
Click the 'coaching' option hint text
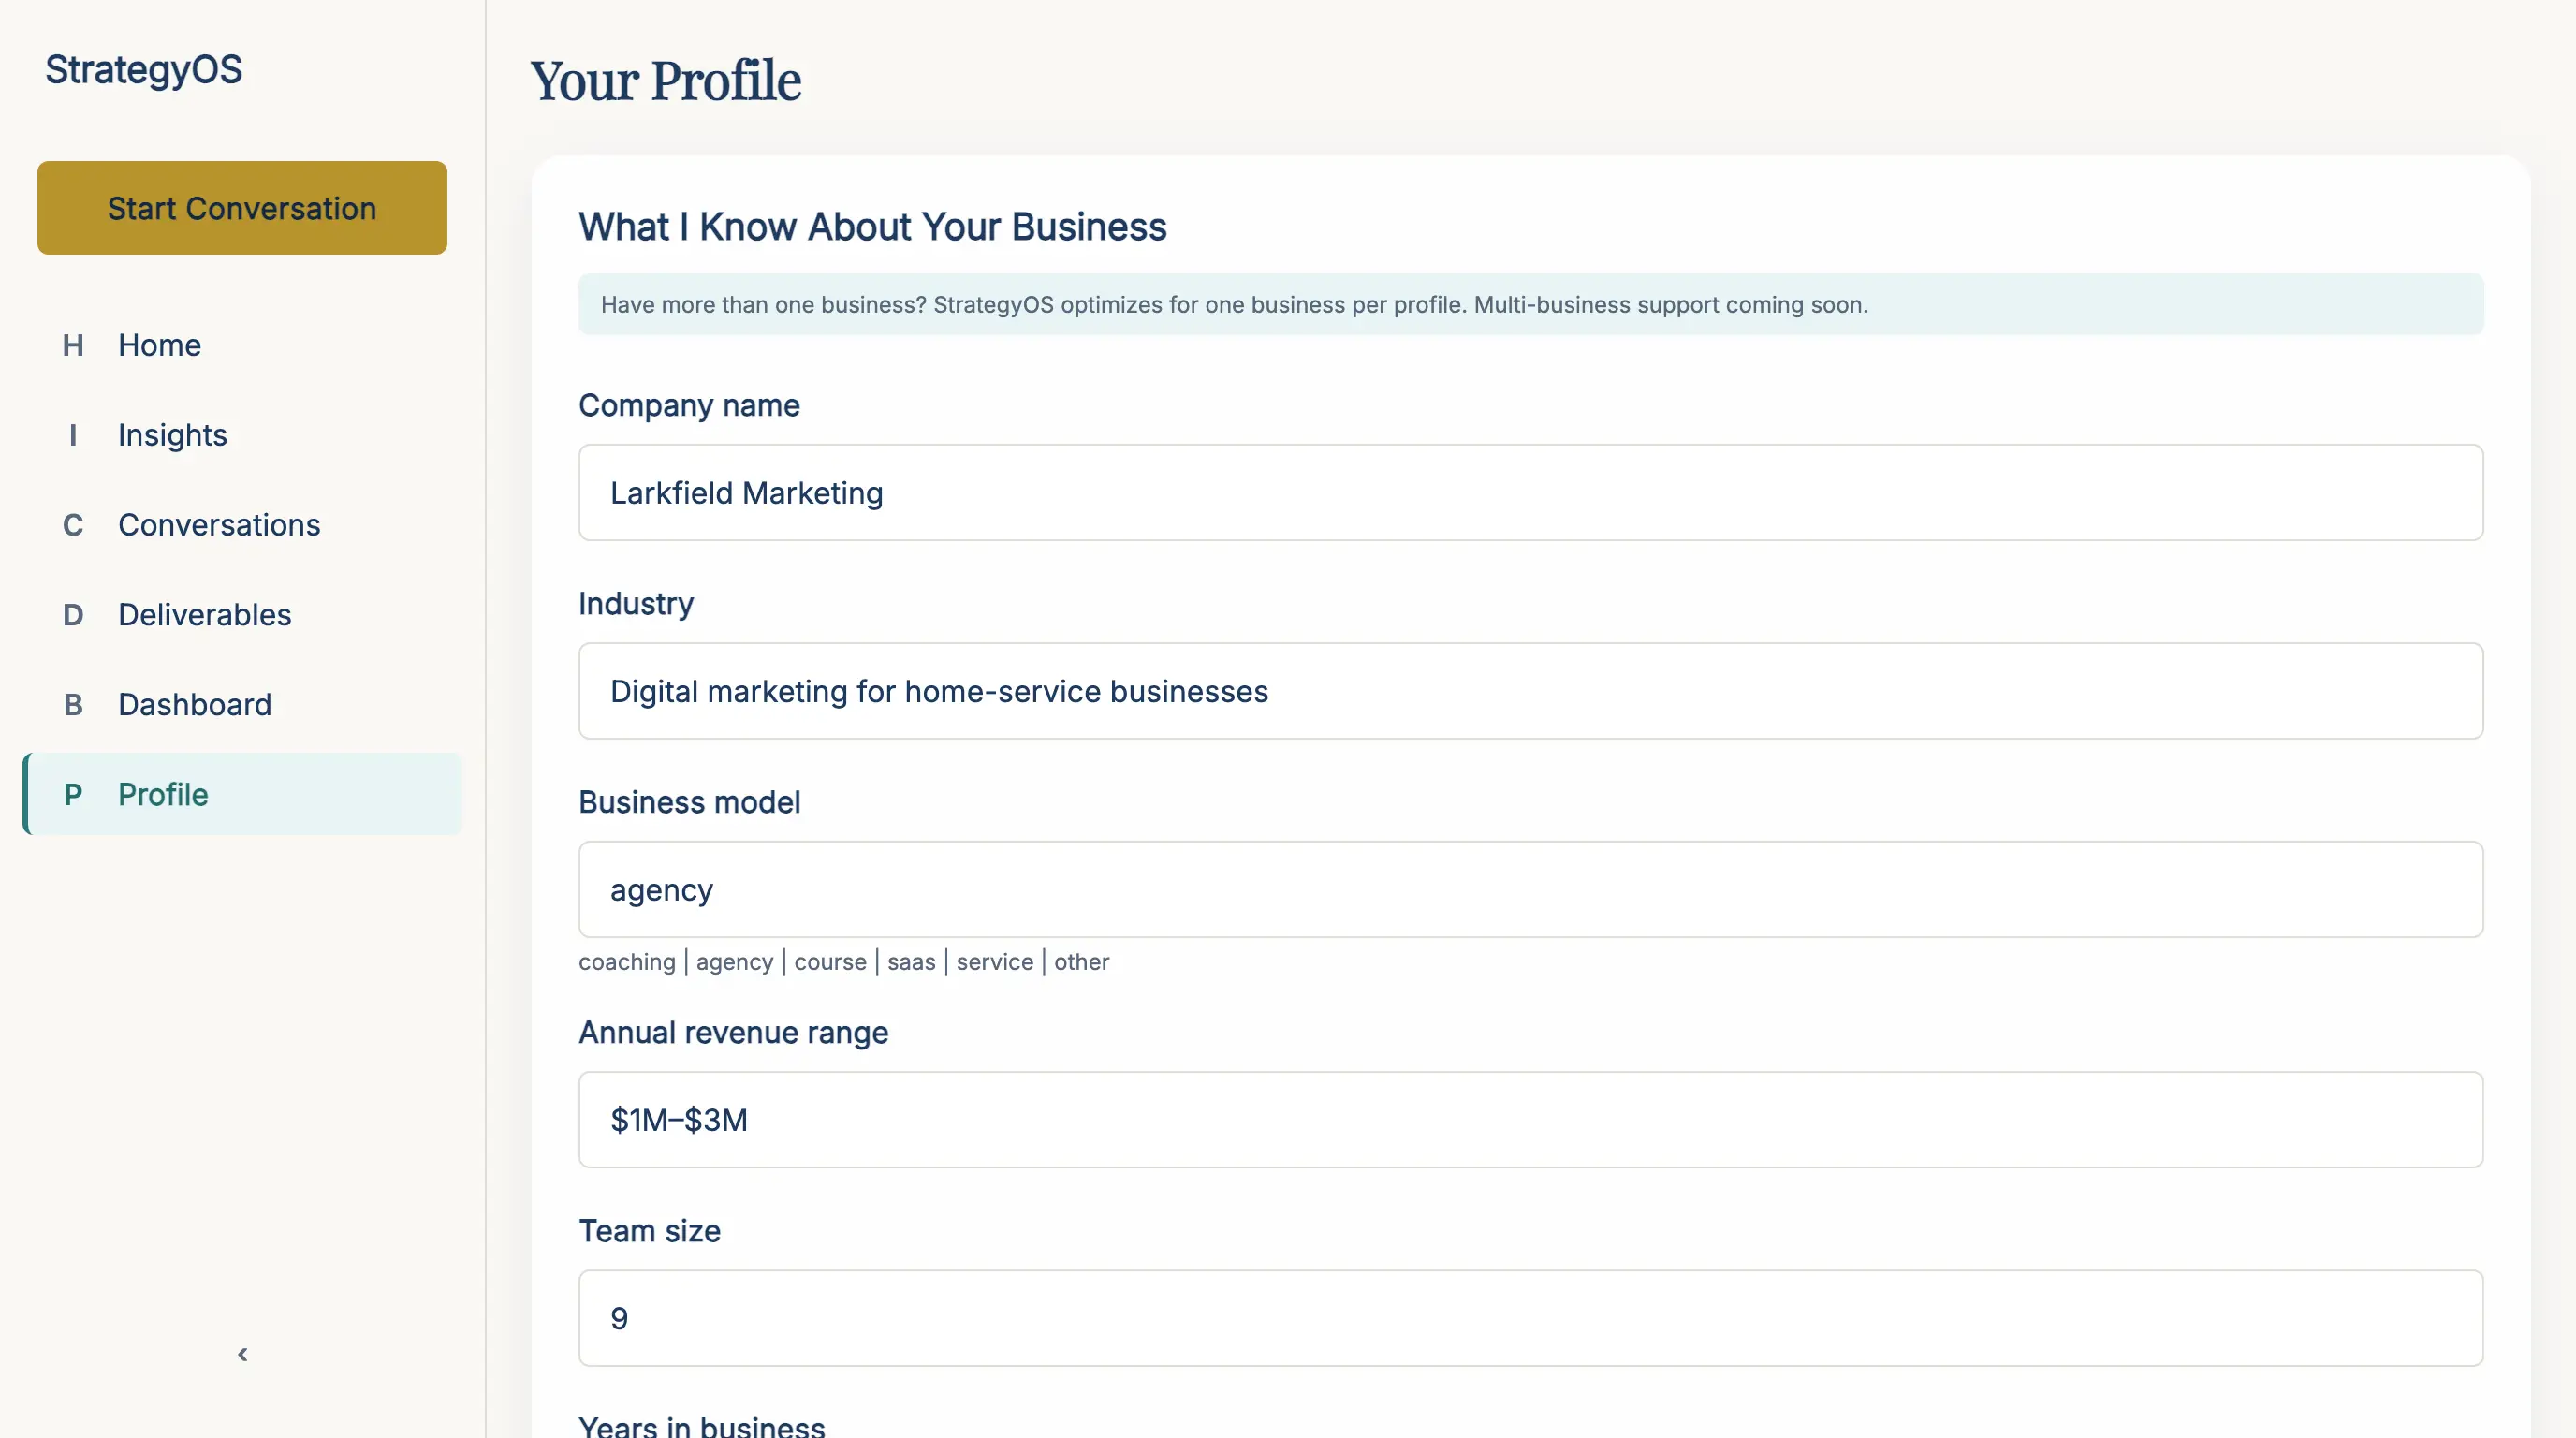click(627, 962)
